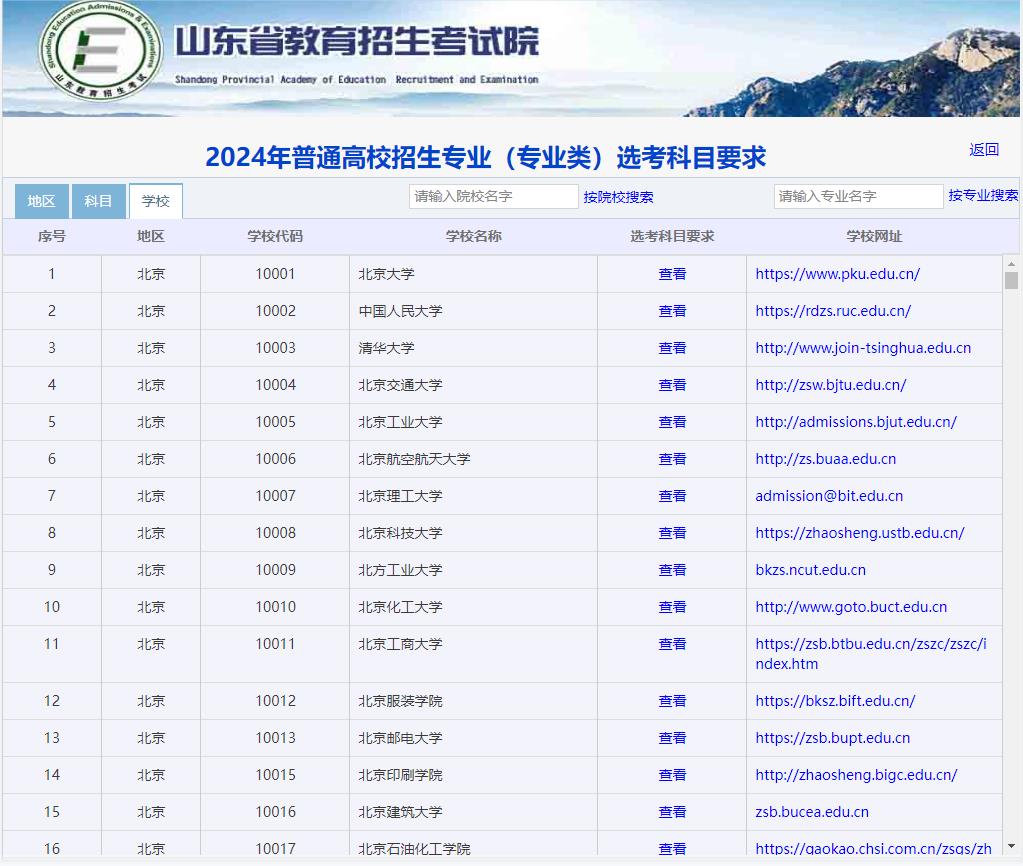Open 查看 for 中国人民大学
The height and width of the screenshot is (866, 1023).
[672, 311]
